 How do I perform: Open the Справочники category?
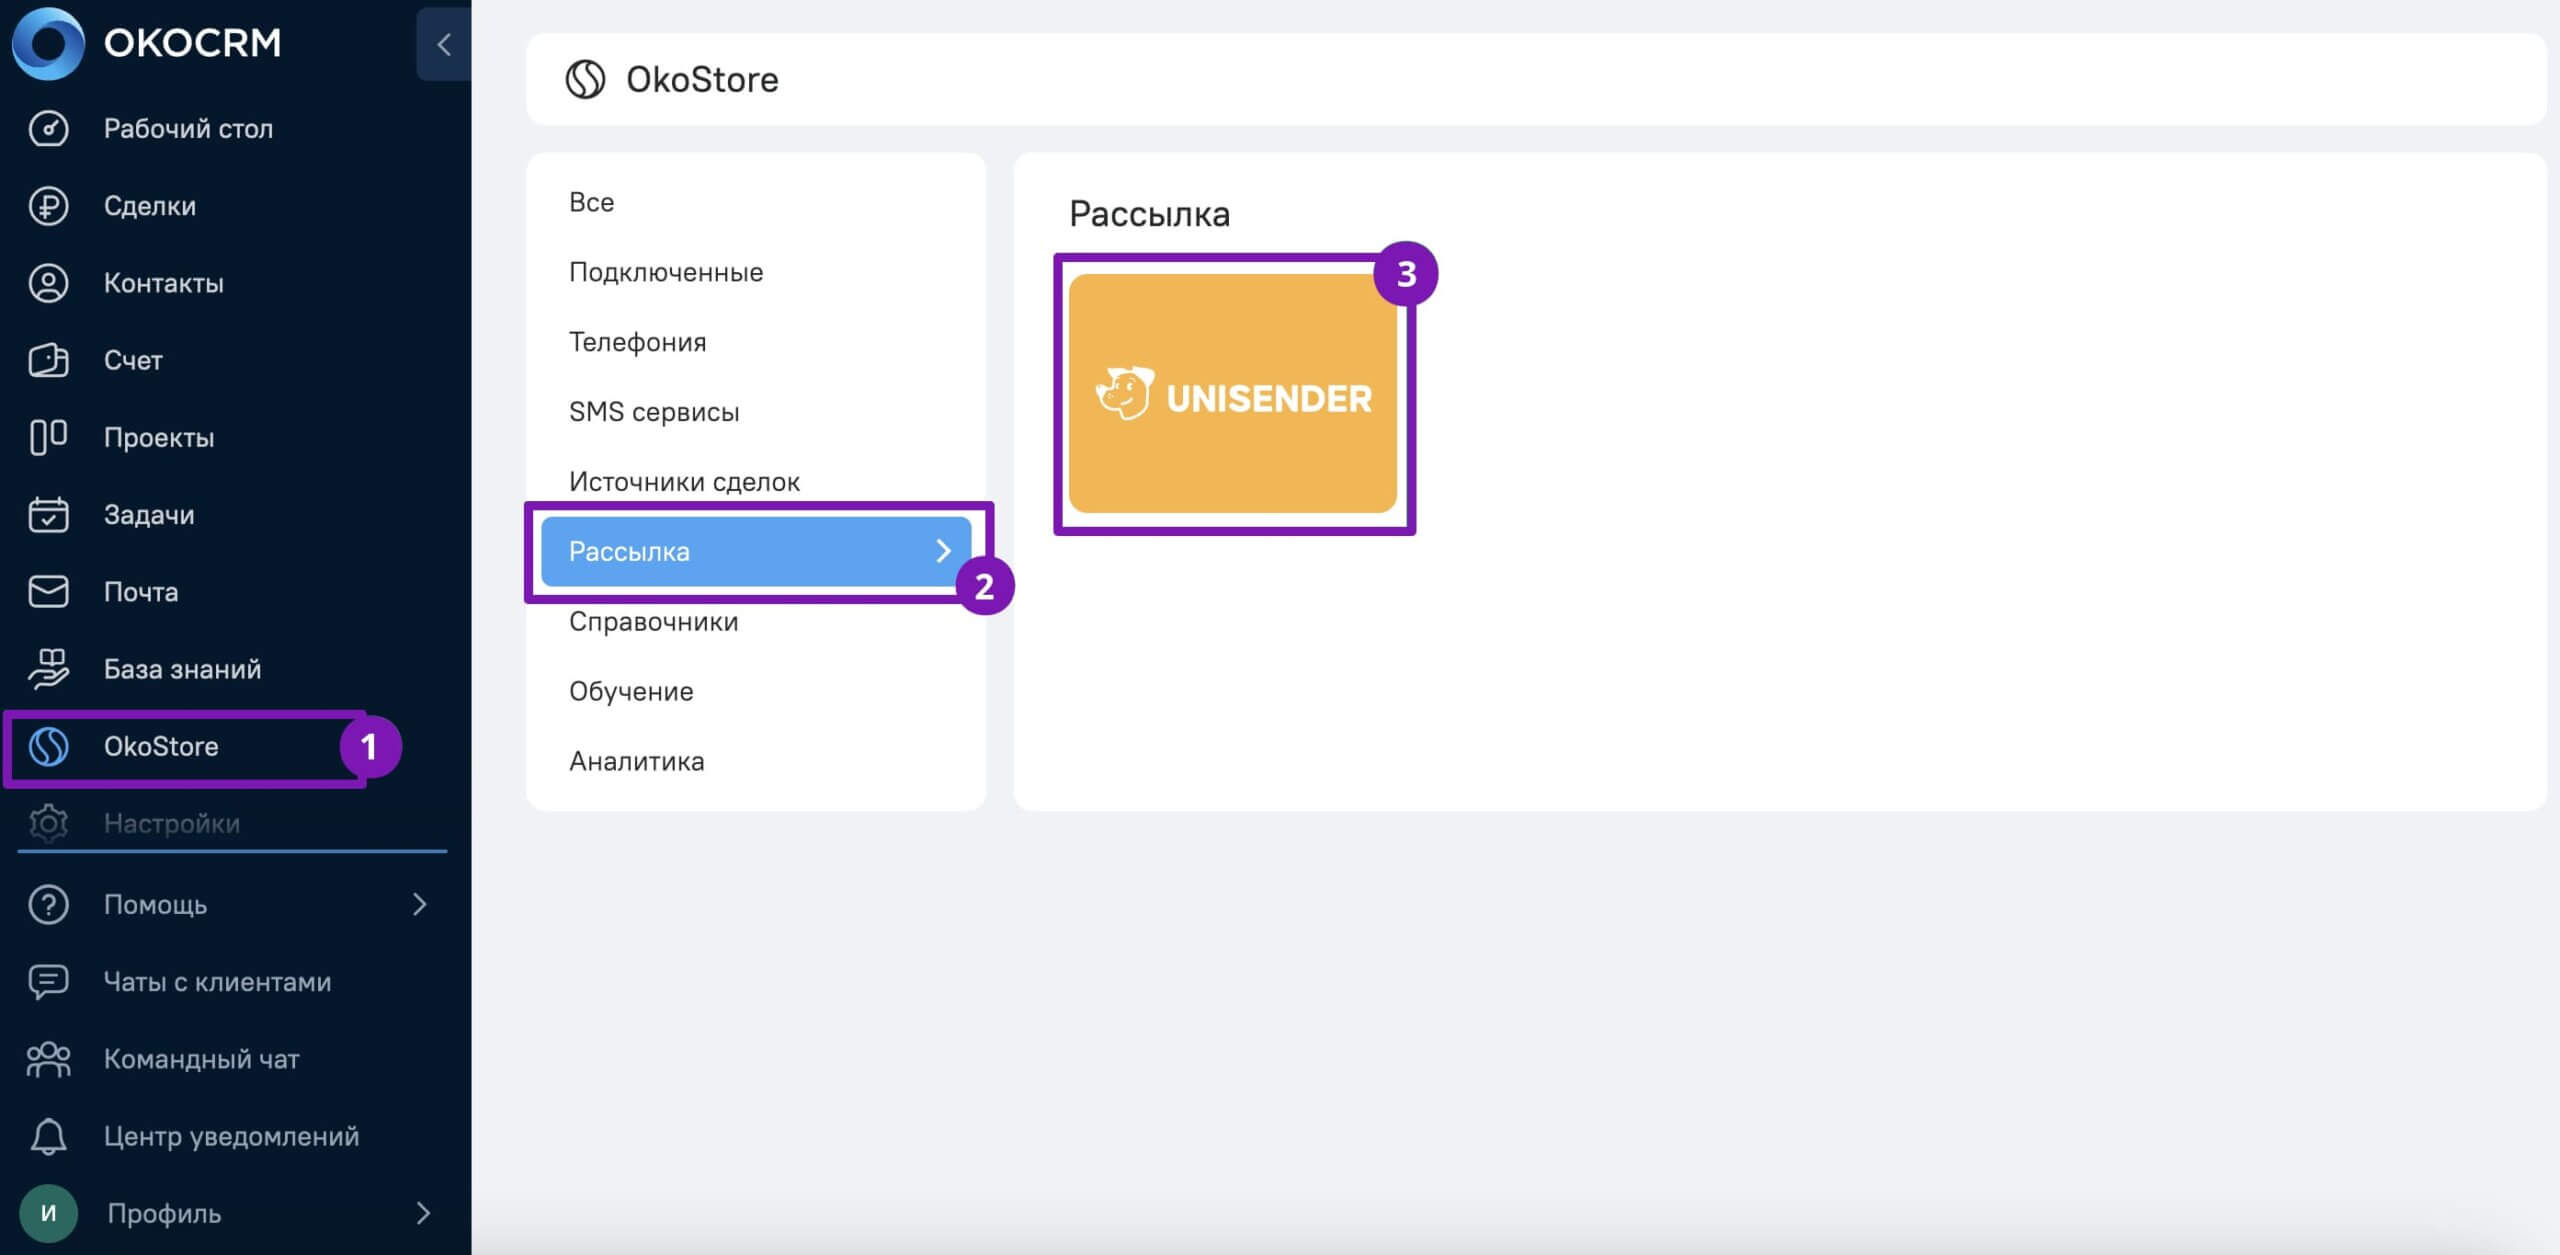pyautogui.click(x=653, y=622)
